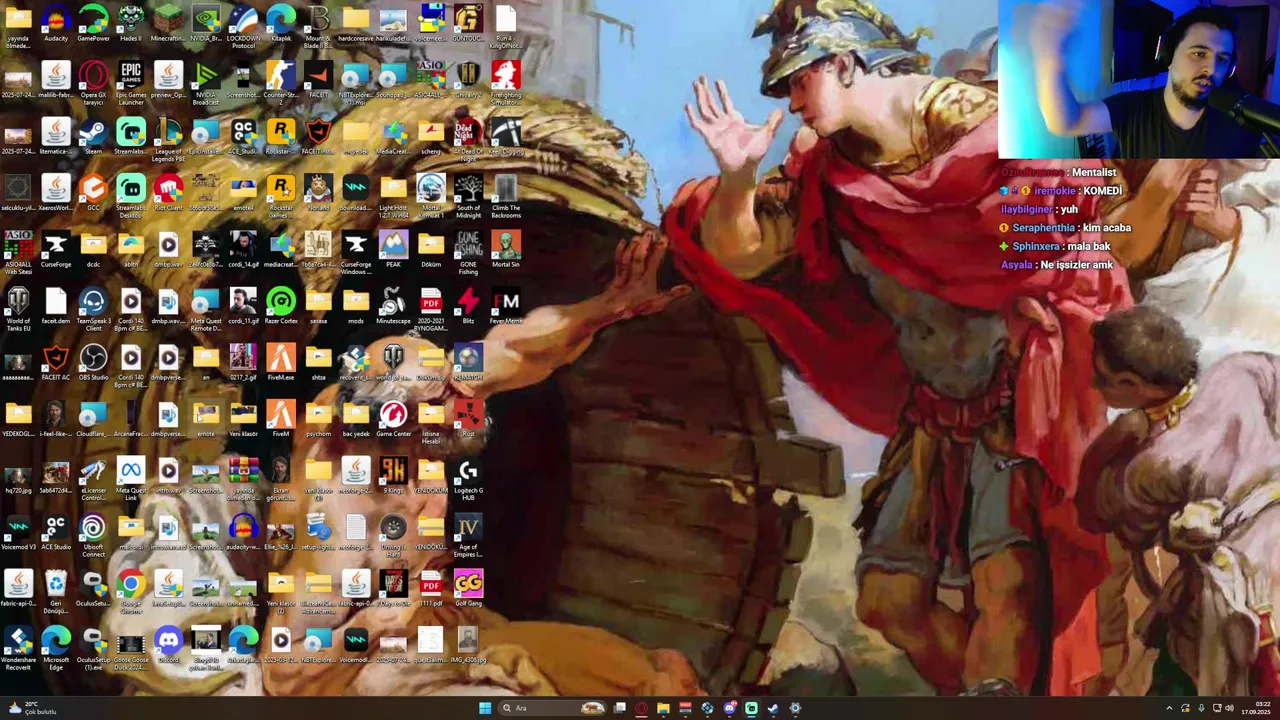Open the Age of Empires IV shortcut
Image resolution: width=1280 pixels, height=720 pixels.
468,534
